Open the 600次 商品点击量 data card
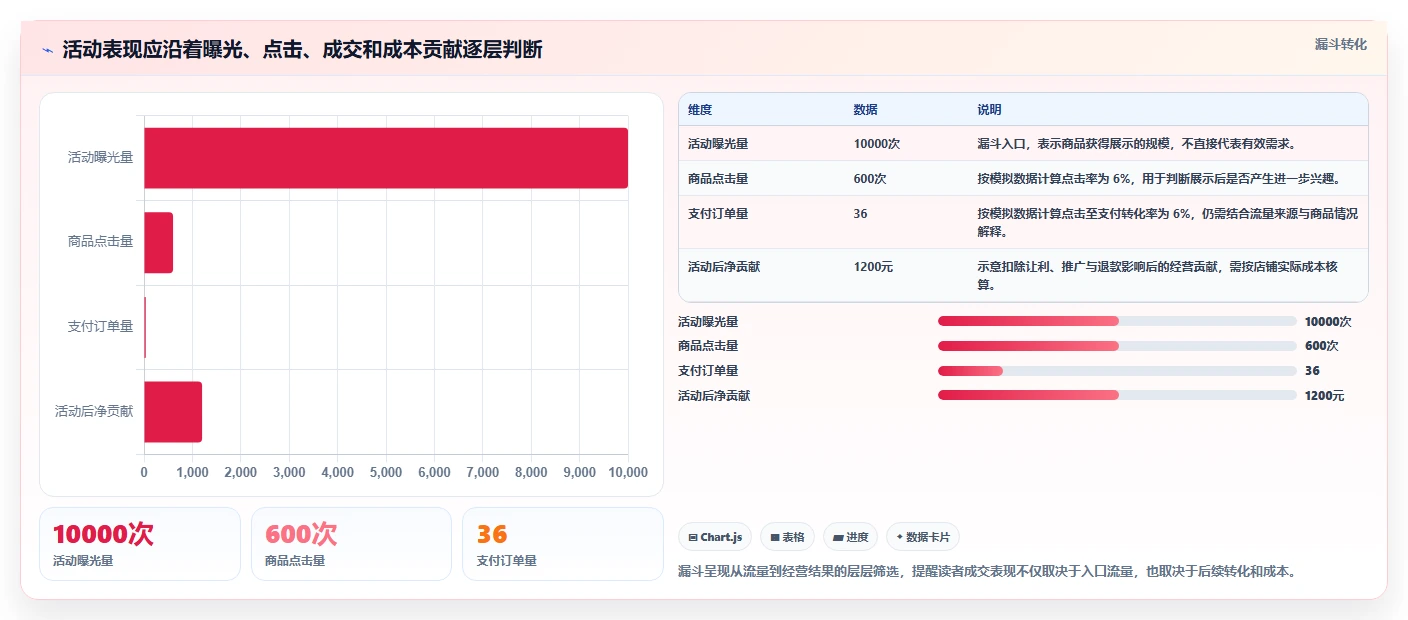 (x=351, y=543)
